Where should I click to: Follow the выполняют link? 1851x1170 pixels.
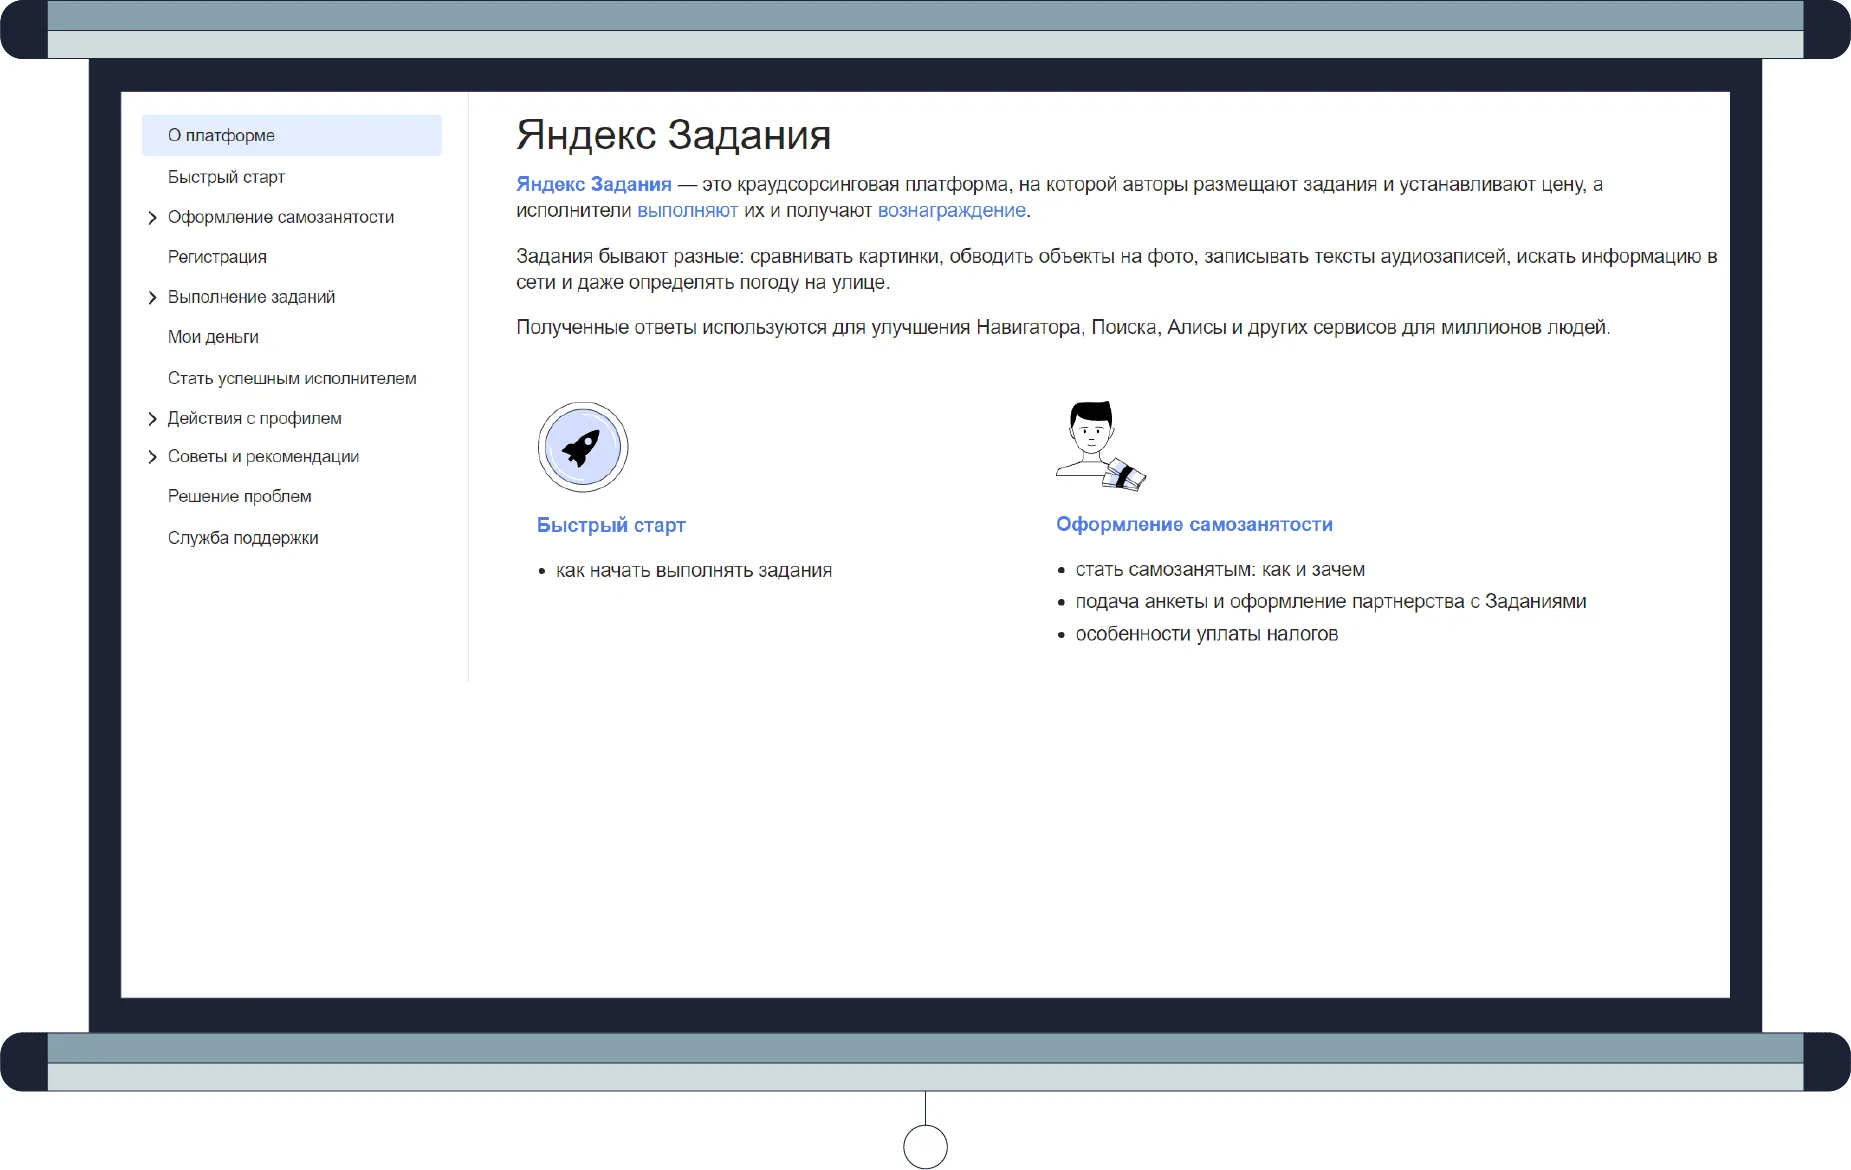point(687,210)
